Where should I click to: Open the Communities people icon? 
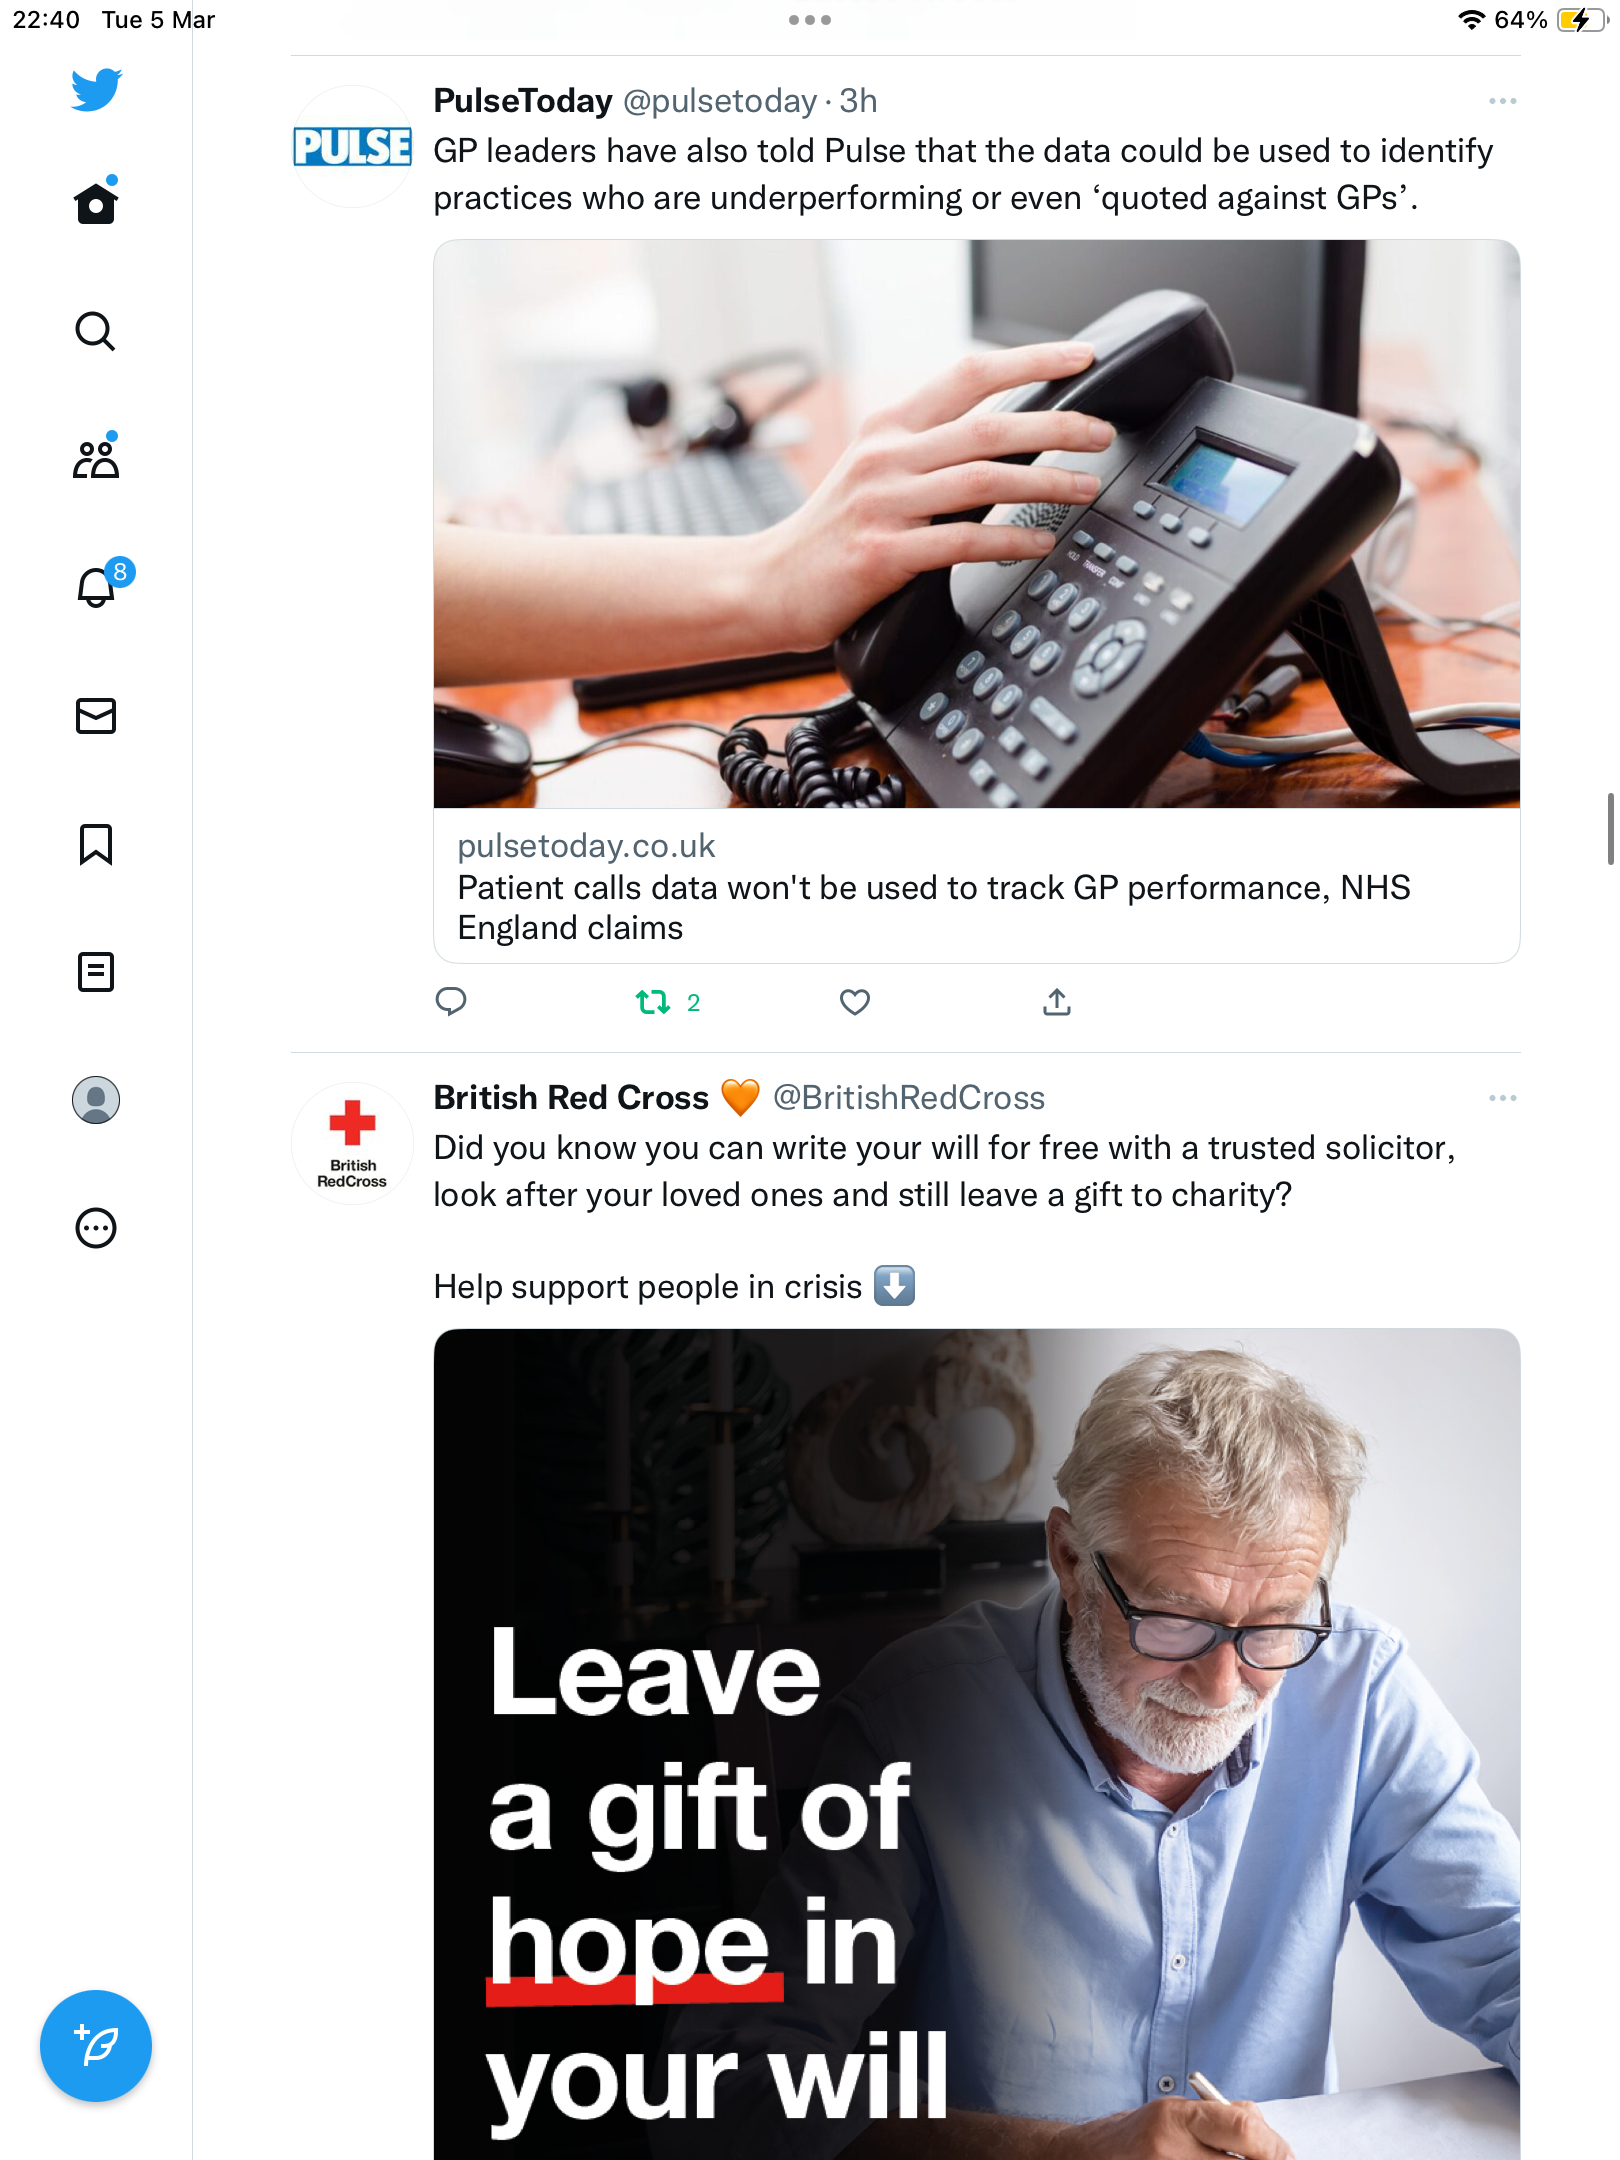pyautogui.click(x=96, y=458)
